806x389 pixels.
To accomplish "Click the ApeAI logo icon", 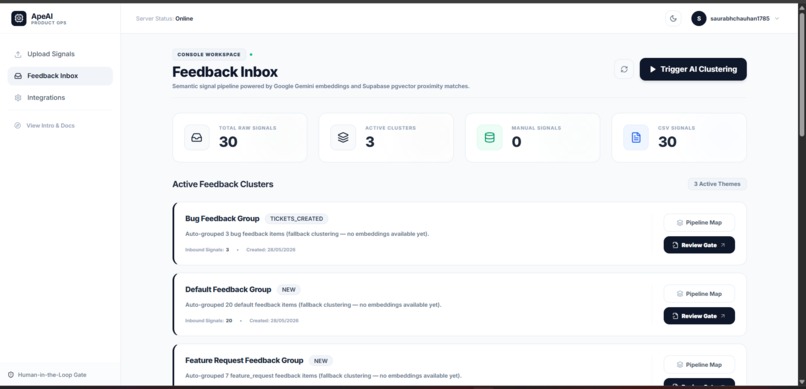I will coord(19,18).
